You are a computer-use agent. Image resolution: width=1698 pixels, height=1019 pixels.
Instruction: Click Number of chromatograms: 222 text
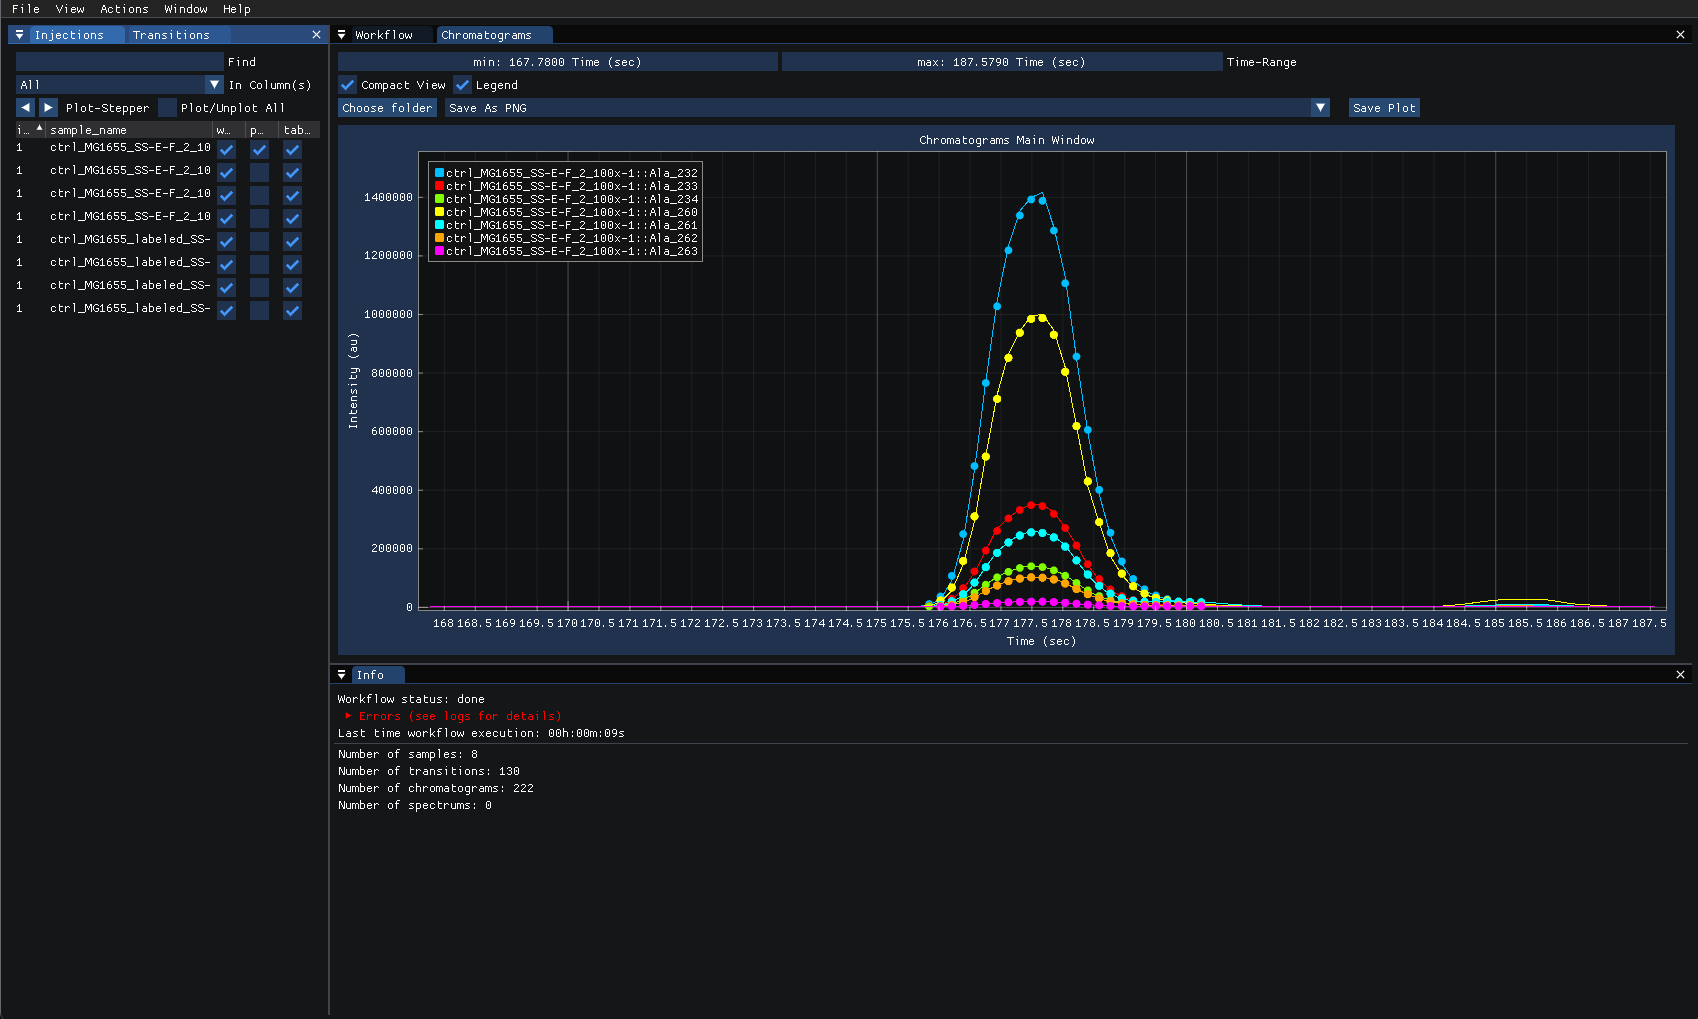pos(436,788)
